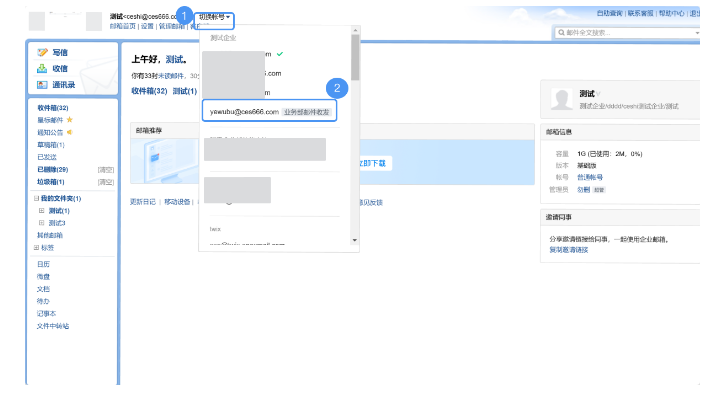Screen dimensions: 702x395
Task: Click the green checkmark beside the current account
Action: click(280, 54)
